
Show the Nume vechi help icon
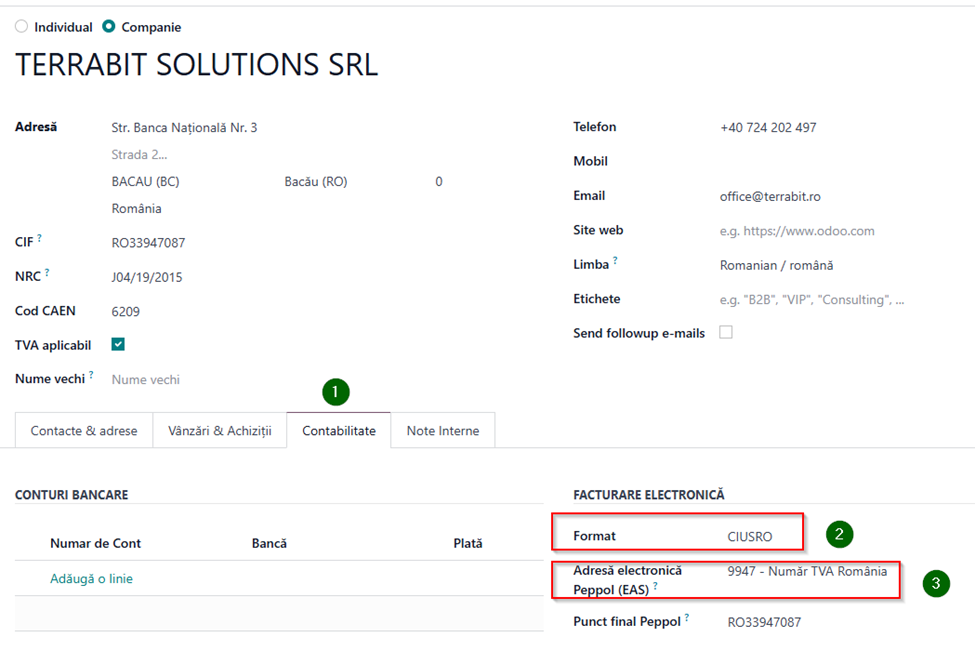click(x=91, y=375)
